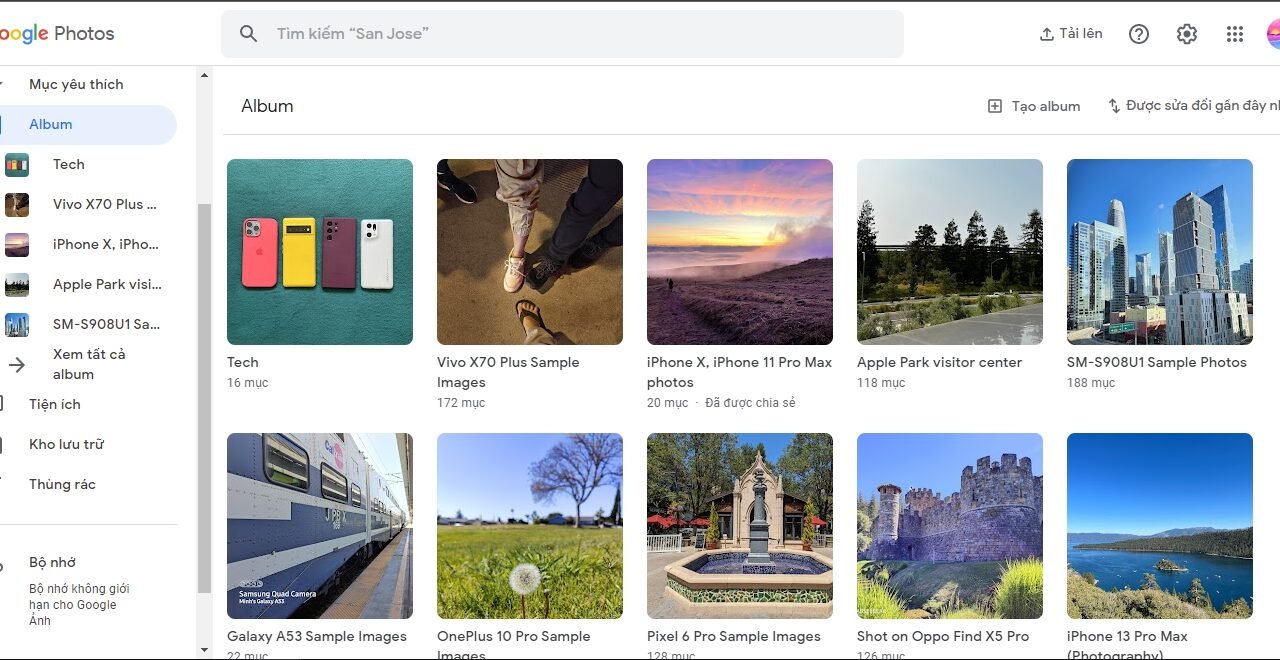Click the Tải lên upload button

pos(1071,34)
